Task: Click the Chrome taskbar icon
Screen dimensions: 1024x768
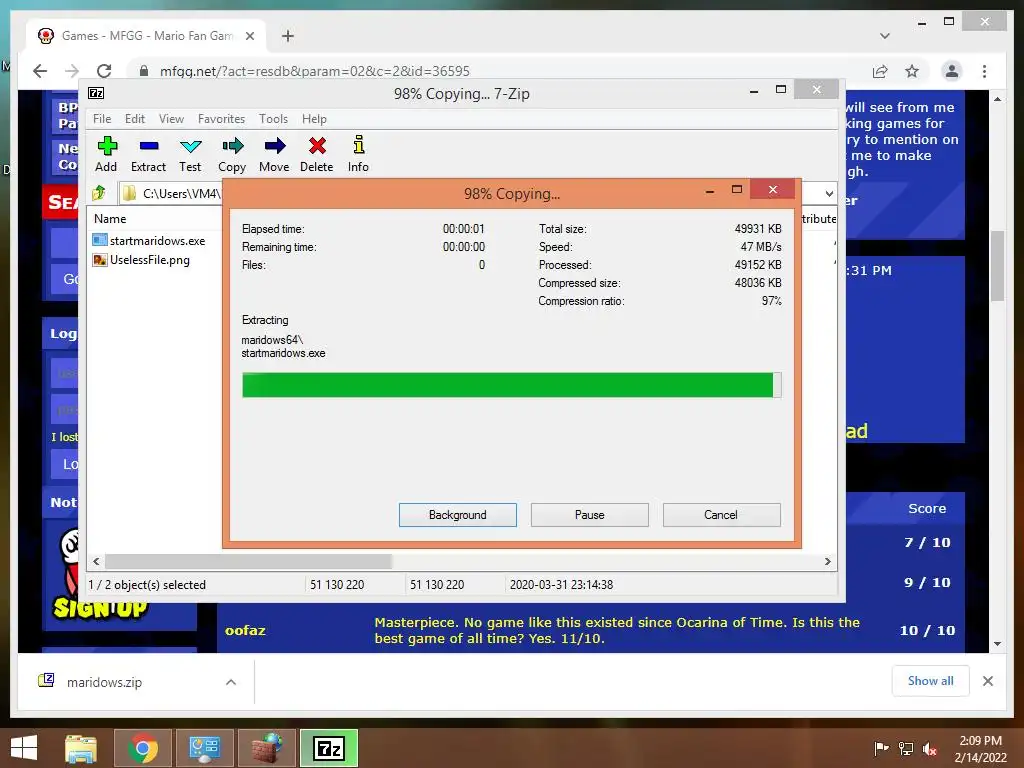Action: (x=143, y=748)
